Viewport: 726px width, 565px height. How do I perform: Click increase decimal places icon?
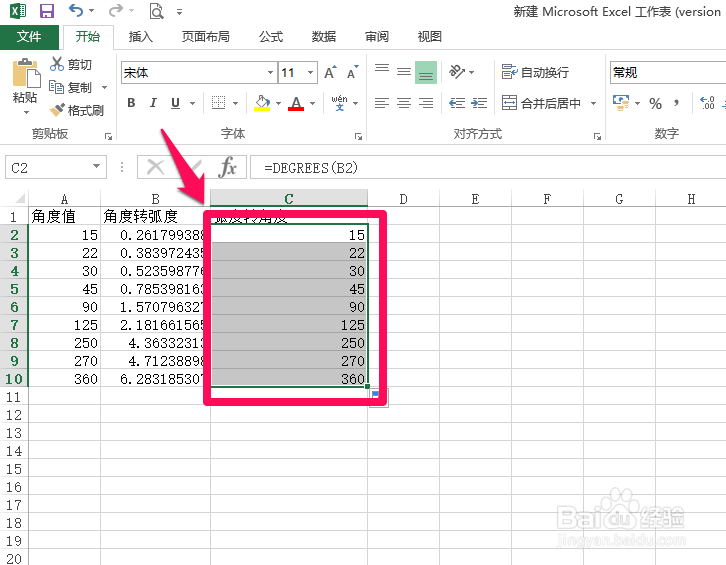coord(707,103)
